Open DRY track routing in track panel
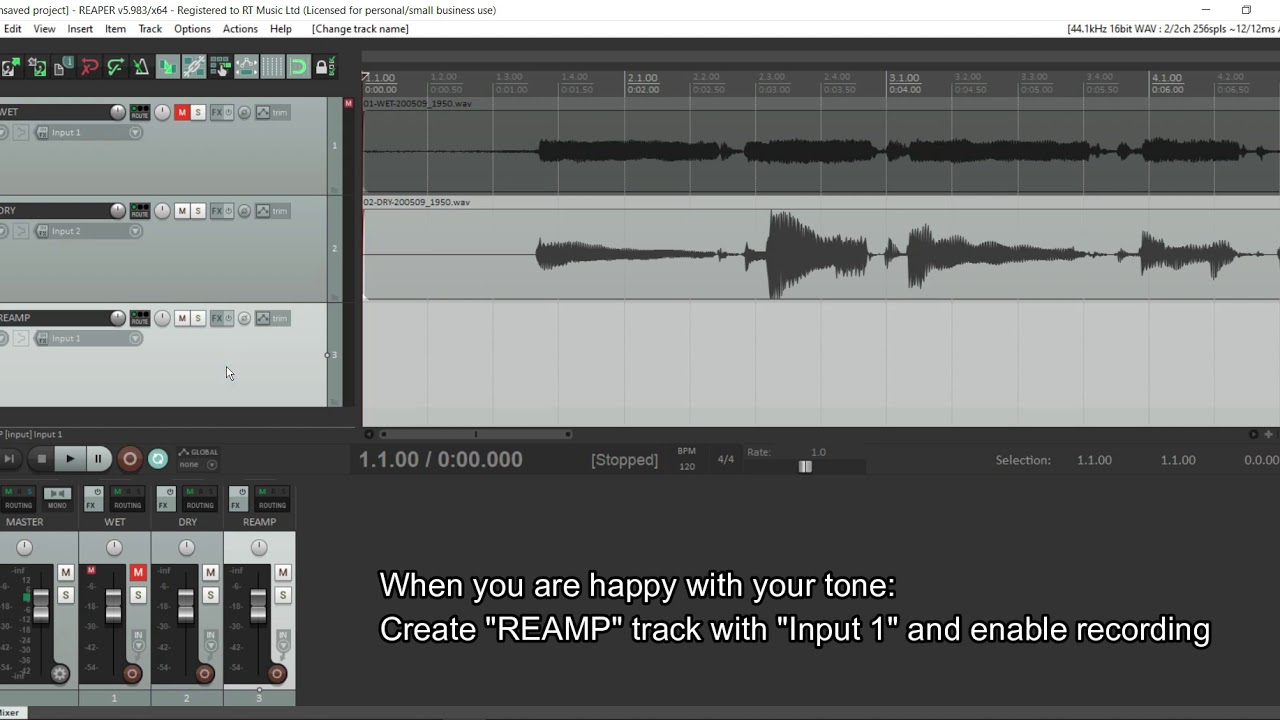Screen dimensions: 1280x720 (x=139, y=211)
